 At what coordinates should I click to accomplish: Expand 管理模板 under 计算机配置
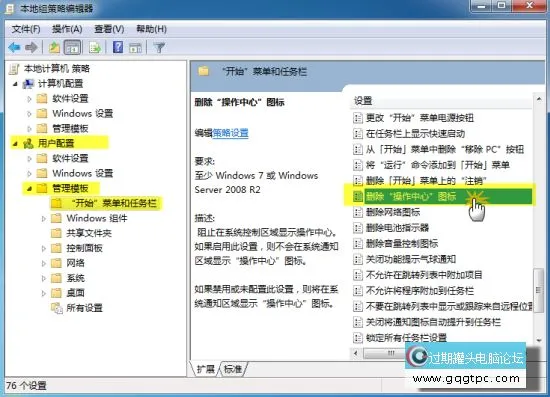(29, 129)
